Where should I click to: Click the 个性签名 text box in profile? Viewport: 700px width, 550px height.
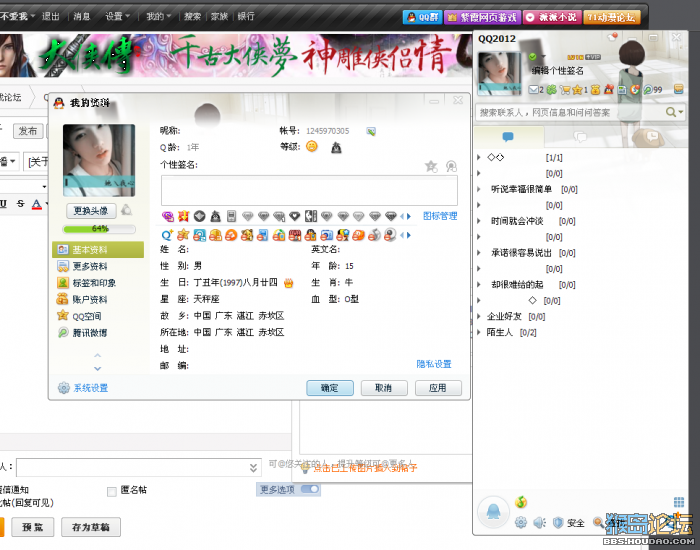(x=309, y=191)
